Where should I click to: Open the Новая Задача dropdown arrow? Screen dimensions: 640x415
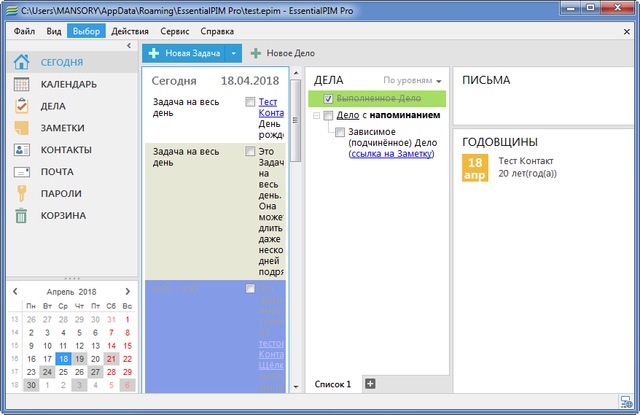pos(232,52)
